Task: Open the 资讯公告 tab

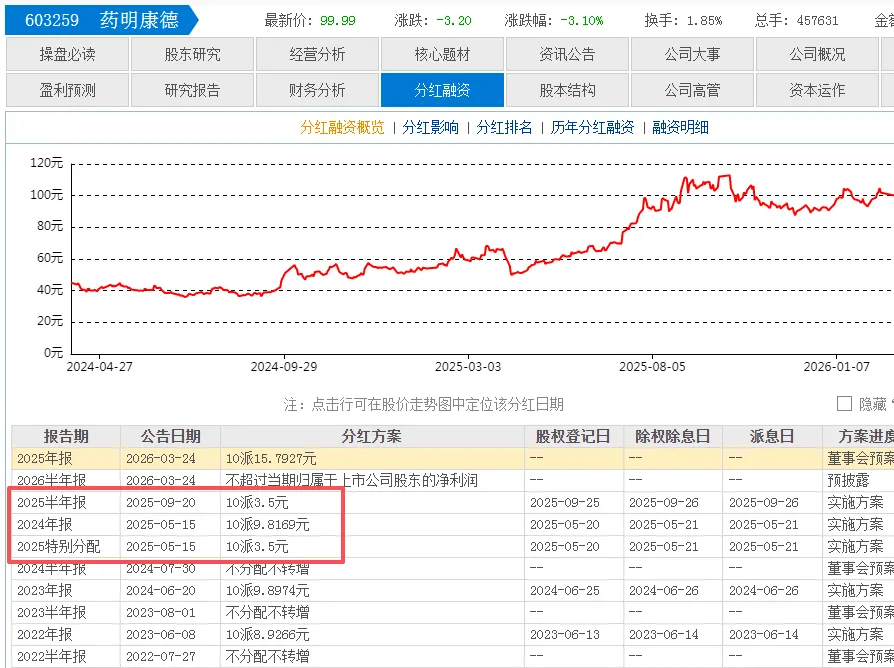Action: point(567,54)
